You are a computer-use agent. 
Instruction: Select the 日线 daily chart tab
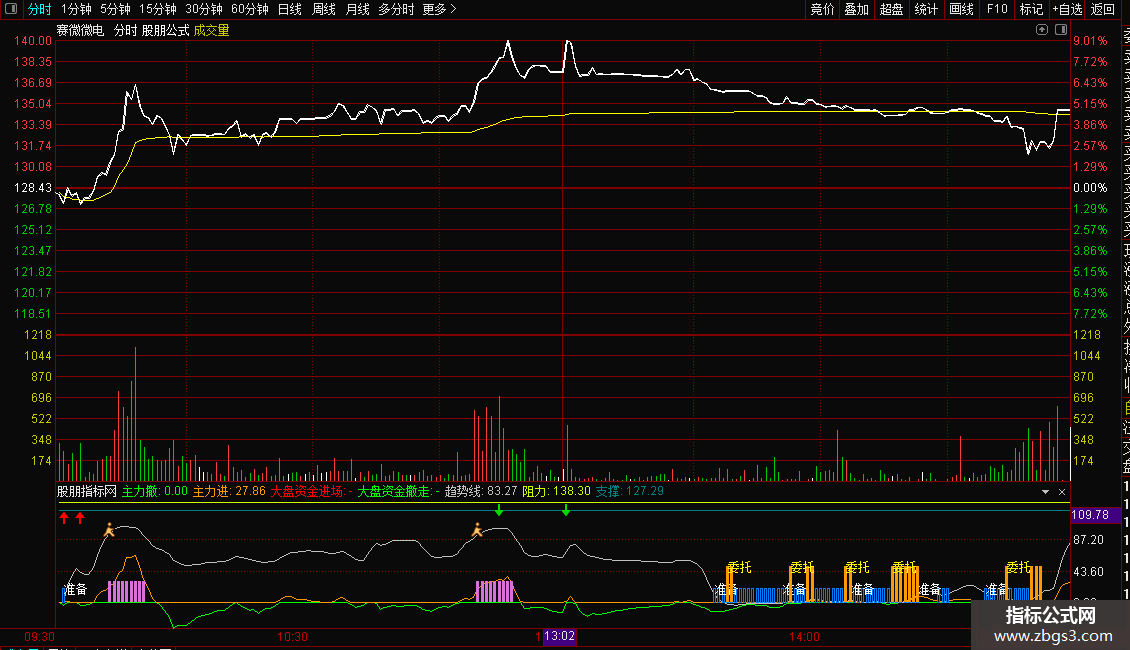289,9
